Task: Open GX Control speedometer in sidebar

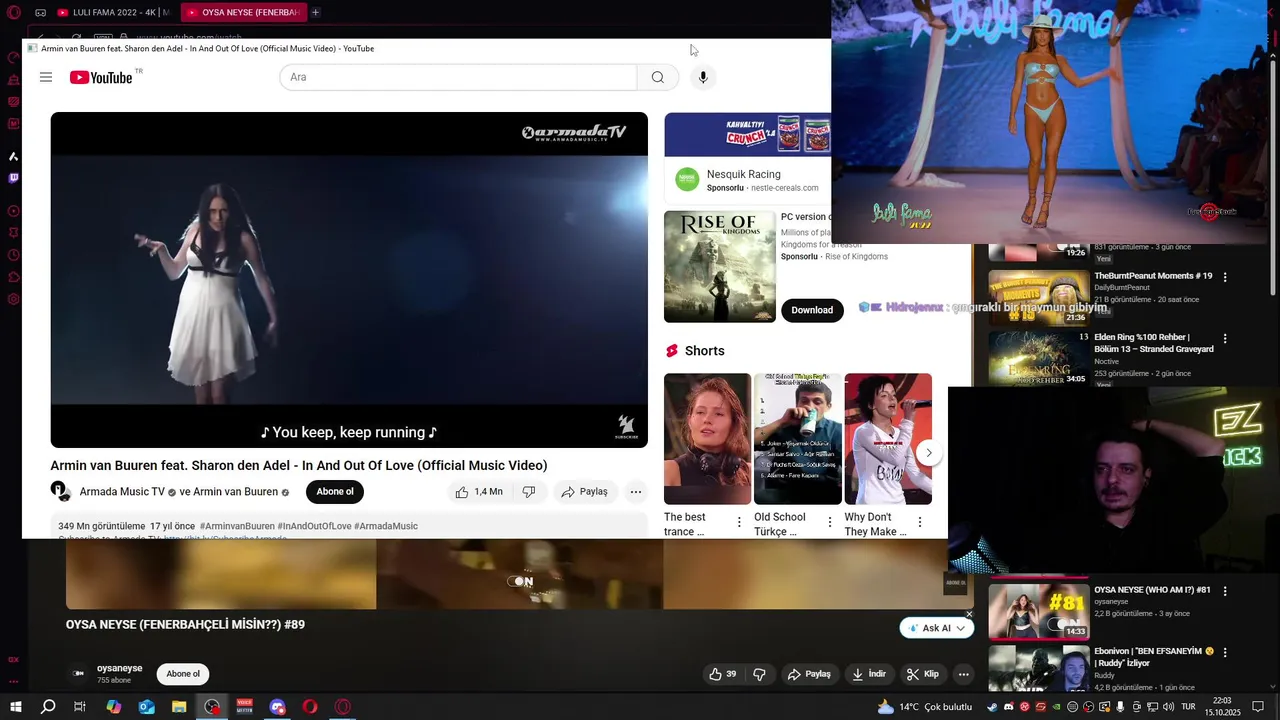Action: click(13, 58)
